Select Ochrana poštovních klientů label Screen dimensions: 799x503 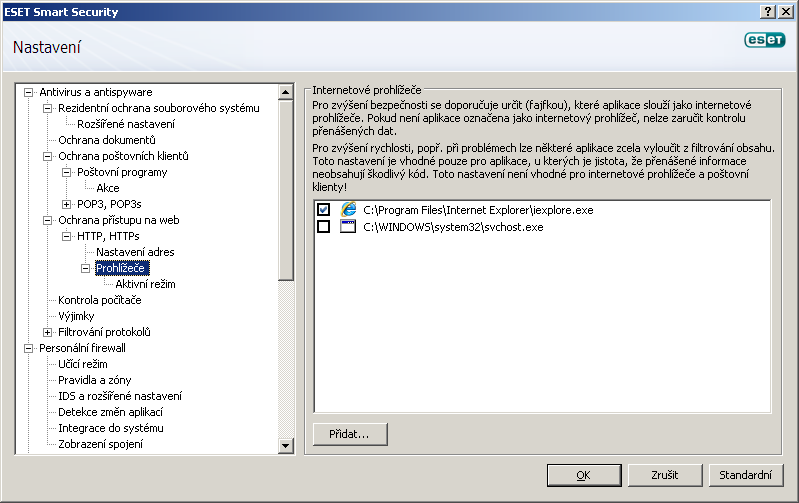pyautogui.click(x=123, y=156)
